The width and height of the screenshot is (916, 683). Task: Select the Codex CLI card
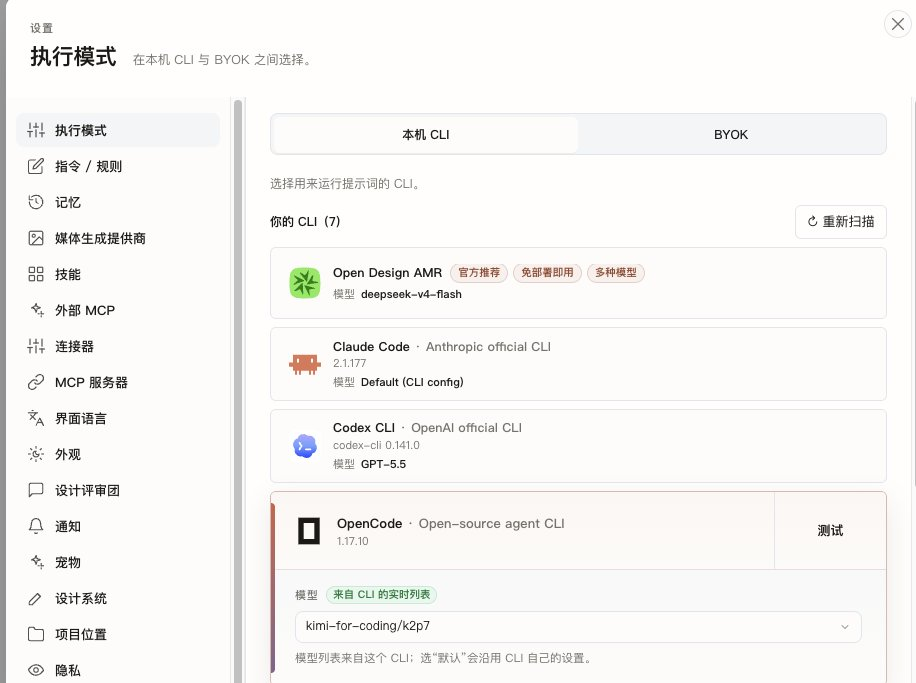[x=578, y=446]
